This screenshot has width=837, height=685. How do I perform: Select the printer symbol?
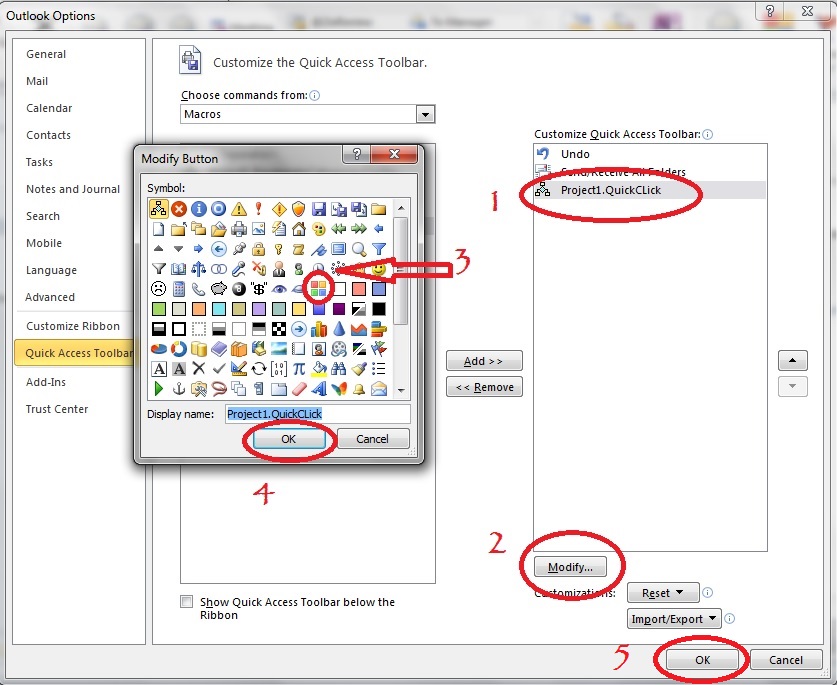[239, 229]
